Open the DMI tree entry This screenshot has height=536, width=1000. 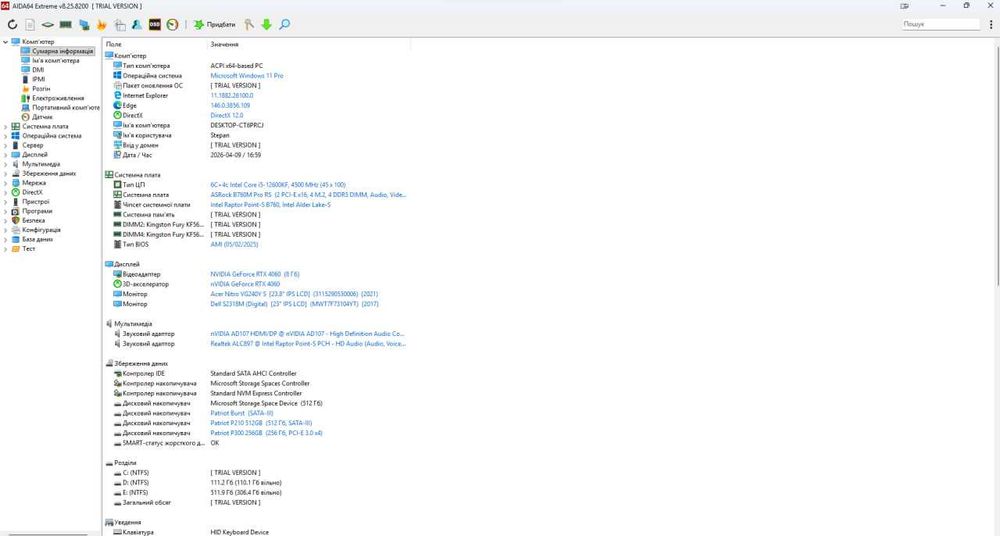[x=38, y=70]
